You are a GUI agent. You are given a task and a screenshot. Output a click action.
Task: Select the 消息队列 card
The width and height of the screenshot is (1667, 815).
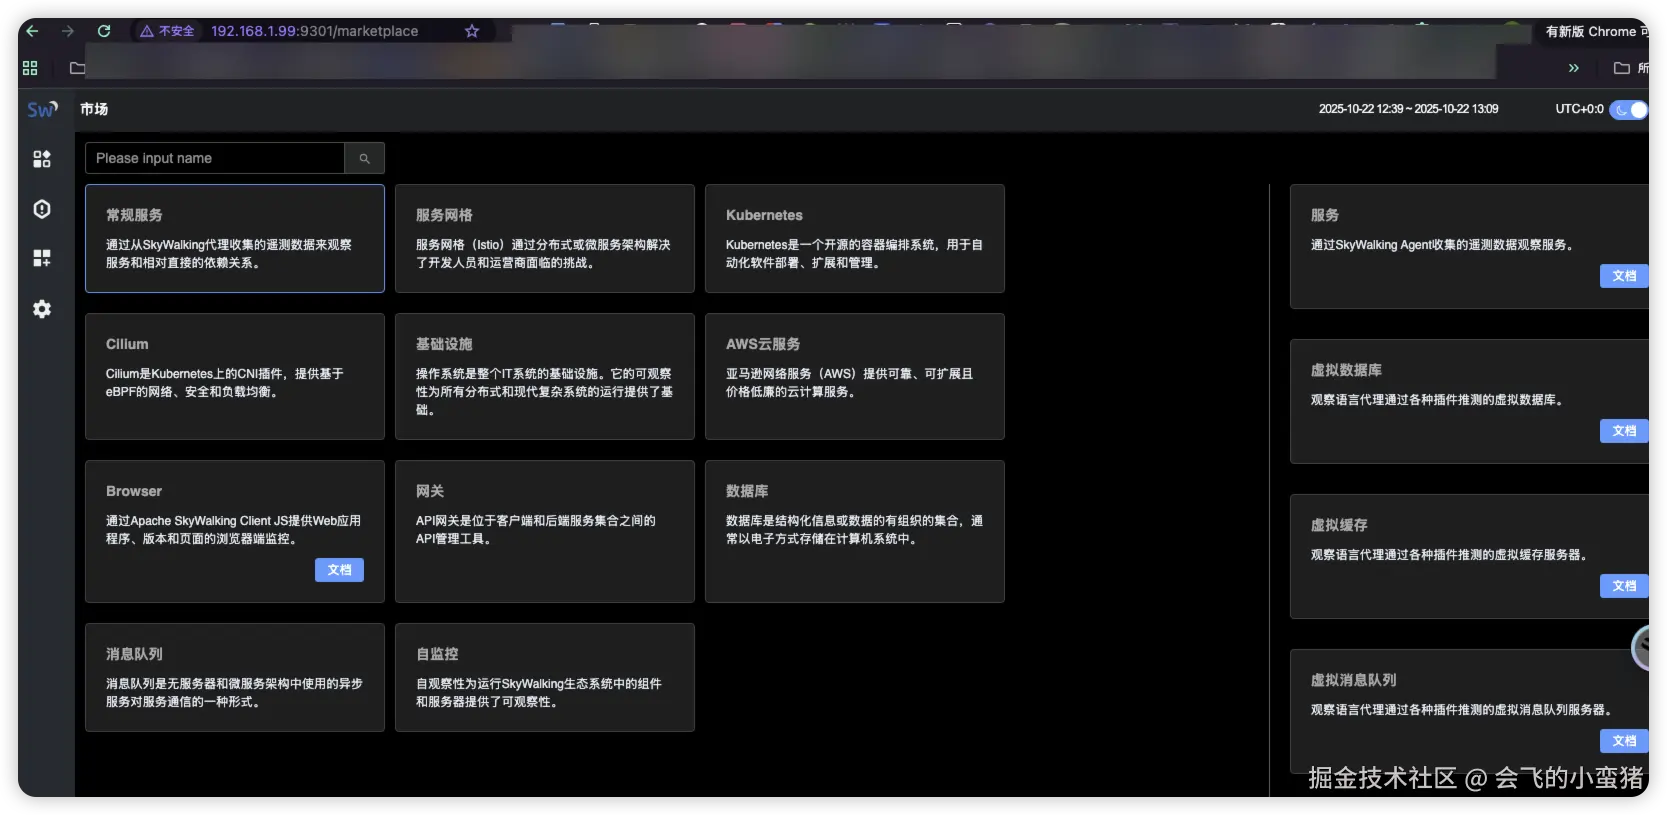click(x=235, y=677)
